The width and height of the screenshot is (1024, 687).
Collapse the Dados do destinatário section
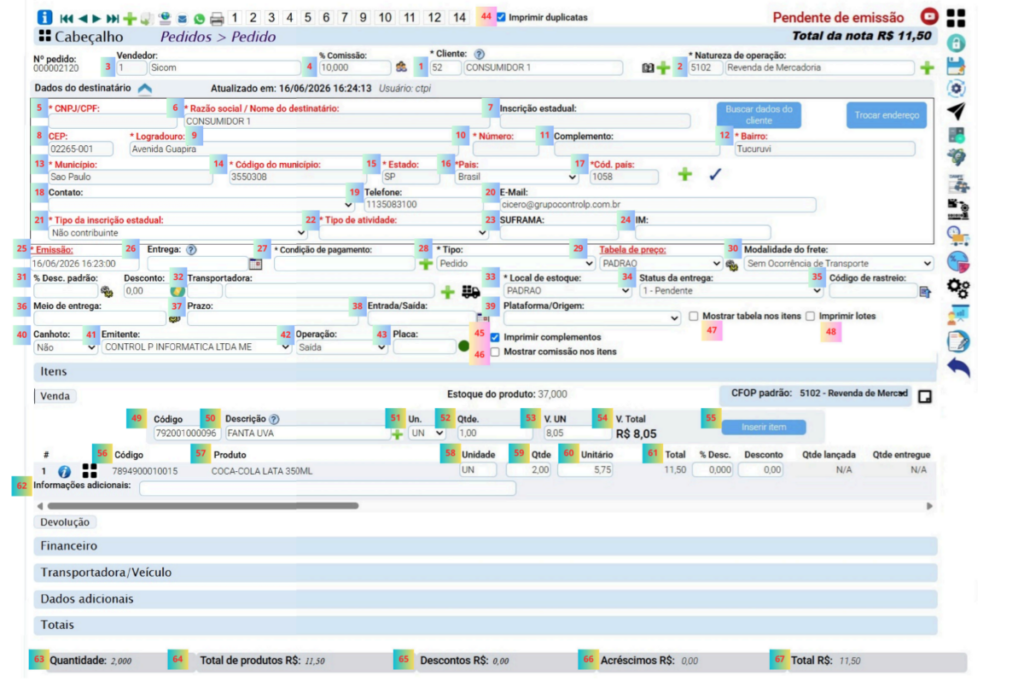click(145, 88)
